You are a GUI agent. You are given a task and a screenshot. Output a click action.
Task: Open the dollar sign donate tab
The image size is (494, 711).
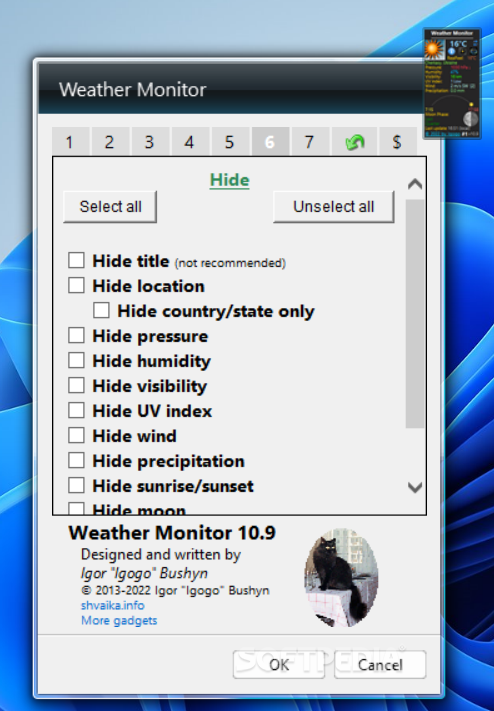pos(397,141)
